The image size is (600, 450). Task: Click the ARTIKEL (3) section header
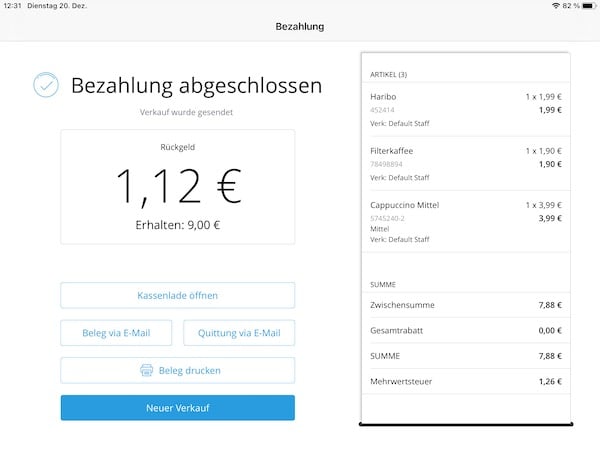click(x=390, y=74)
